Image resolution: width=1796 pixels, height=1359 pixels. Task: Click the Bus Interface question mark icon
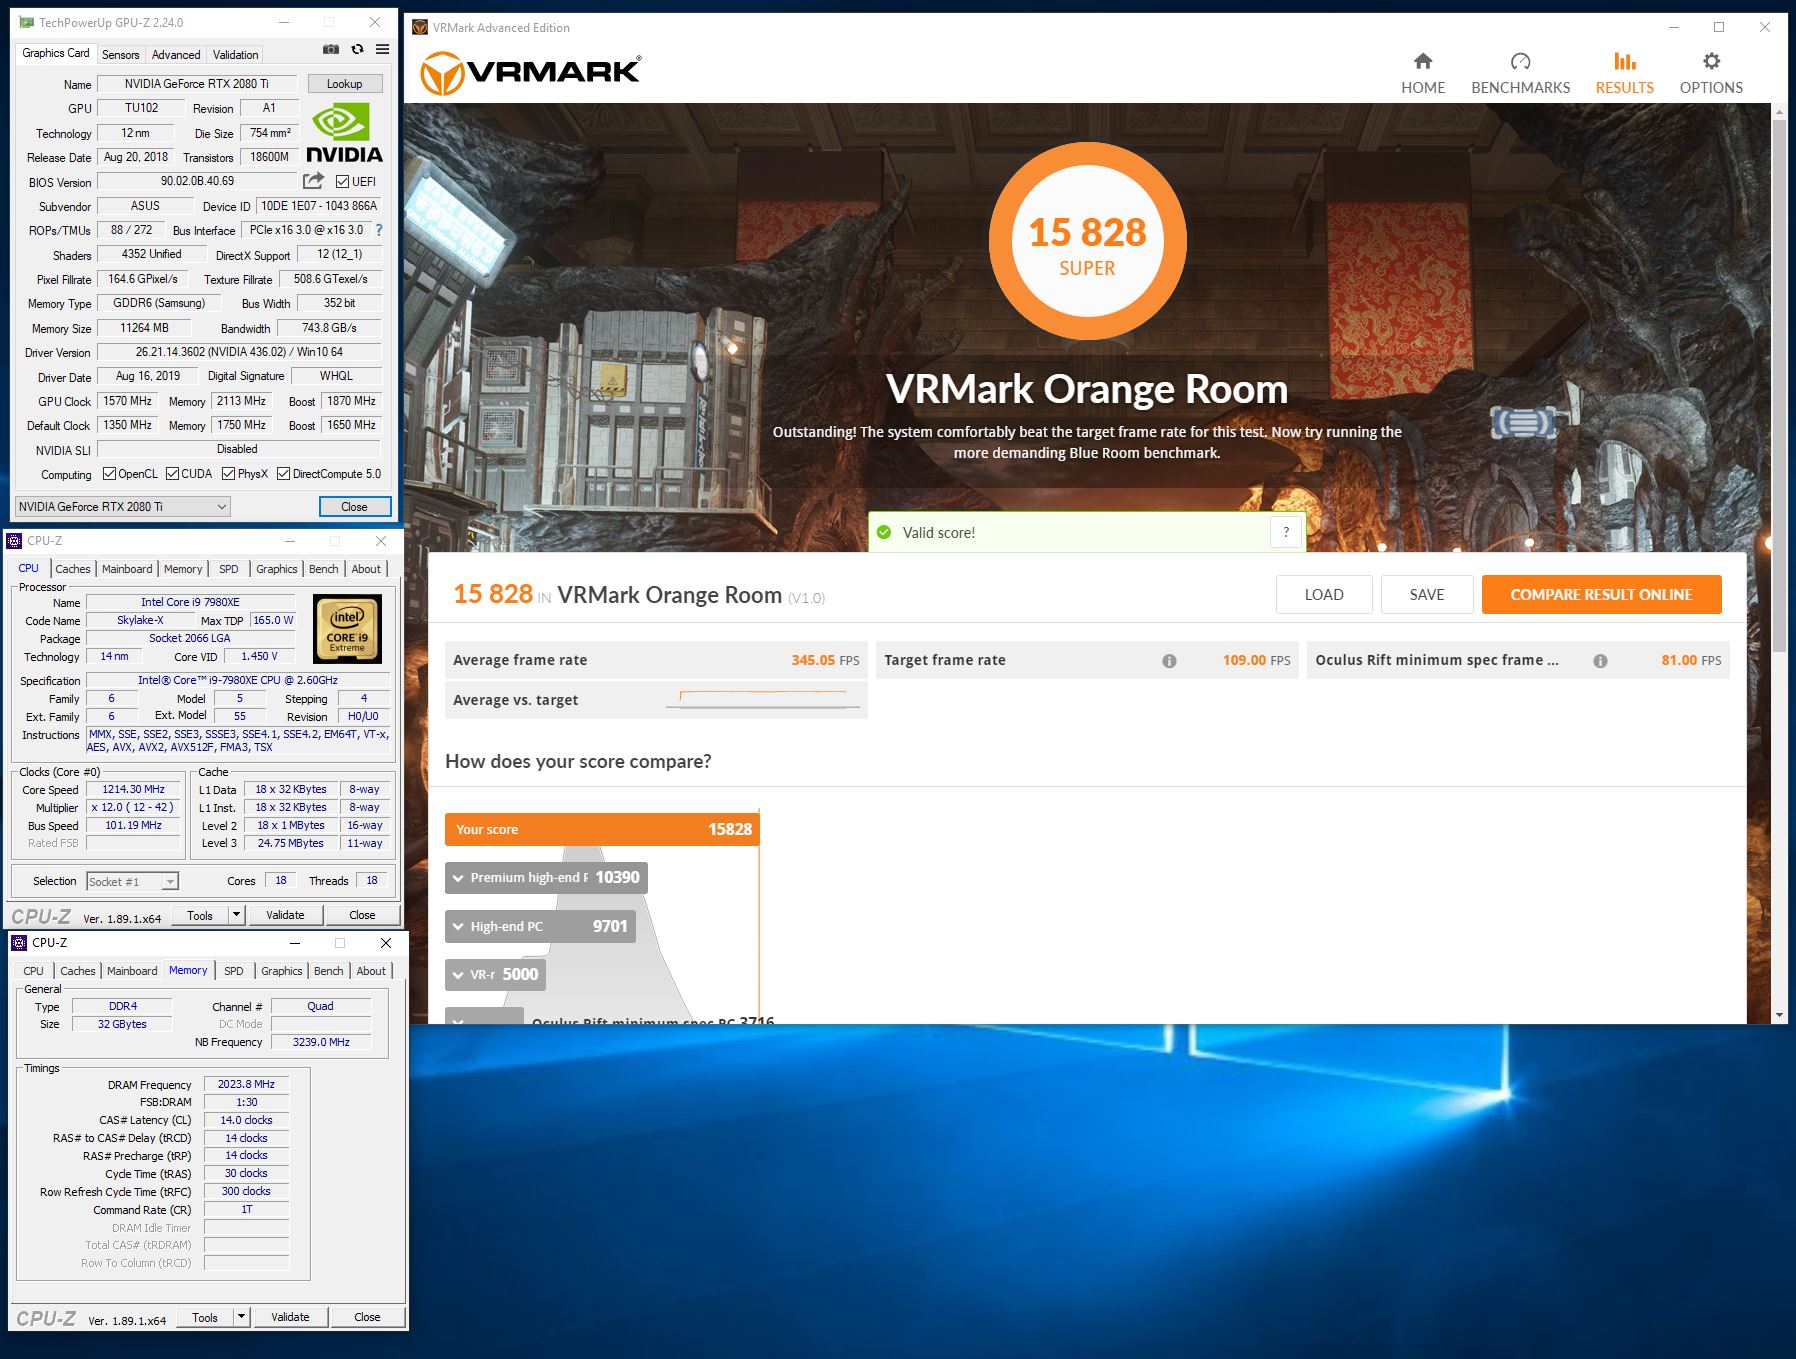378,230
